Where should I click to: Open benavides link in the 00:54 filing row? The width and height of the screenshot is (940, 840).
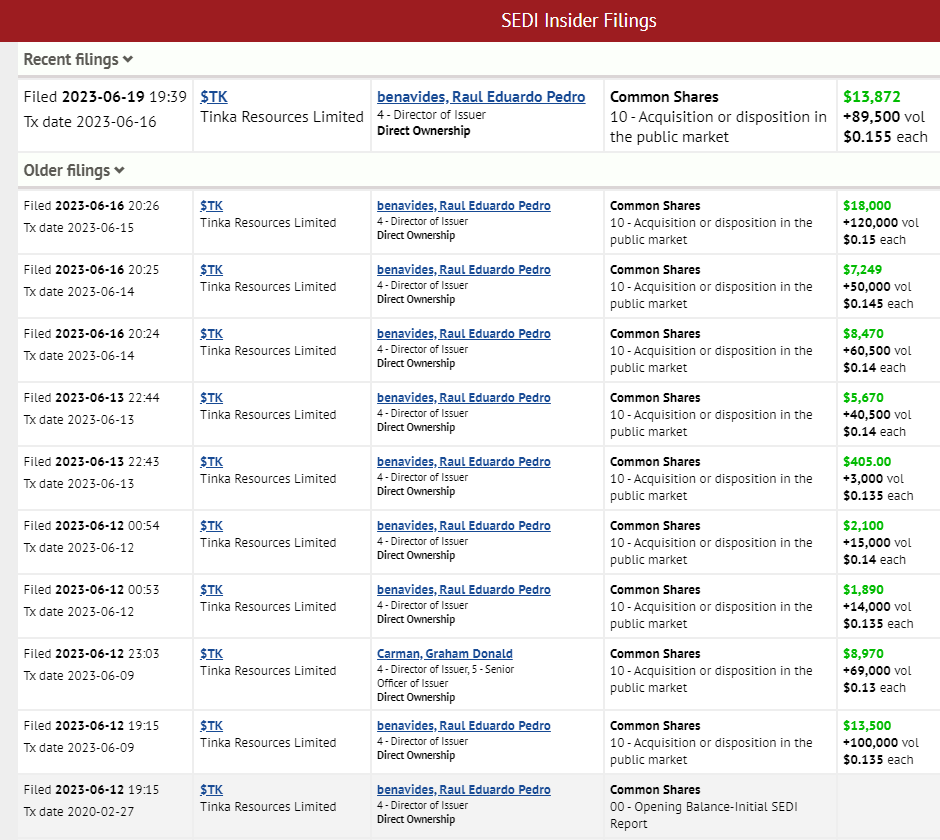point(463,526)
